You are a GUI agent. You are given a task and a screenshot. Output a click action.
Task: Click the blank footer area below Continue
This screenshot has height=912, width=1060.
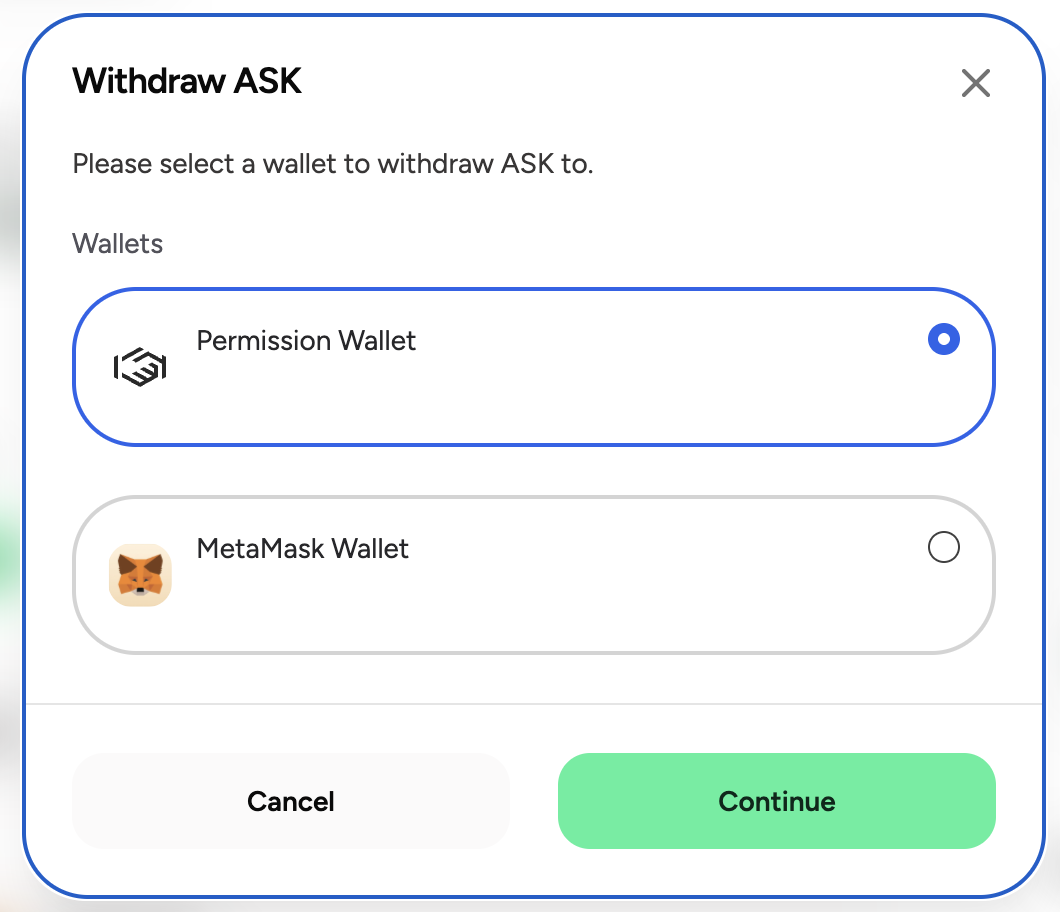click(x=534, y=871)
